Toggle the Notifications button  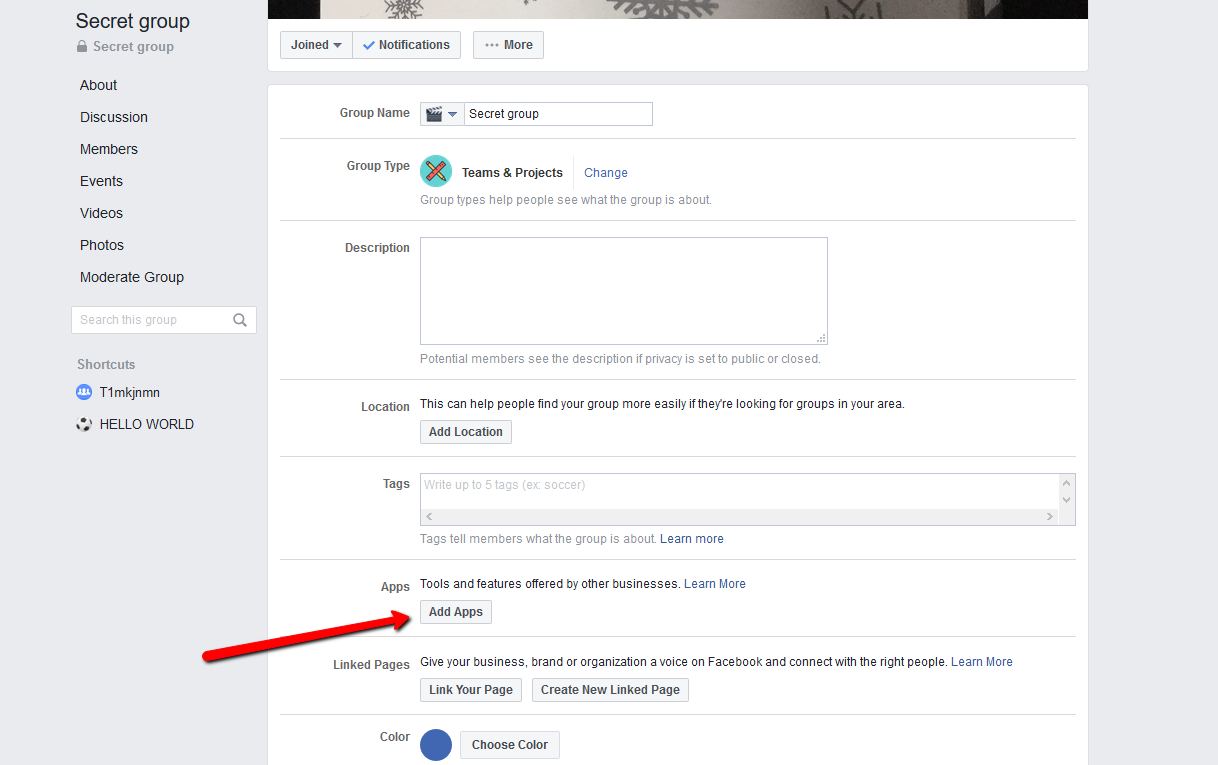[406, 45]
